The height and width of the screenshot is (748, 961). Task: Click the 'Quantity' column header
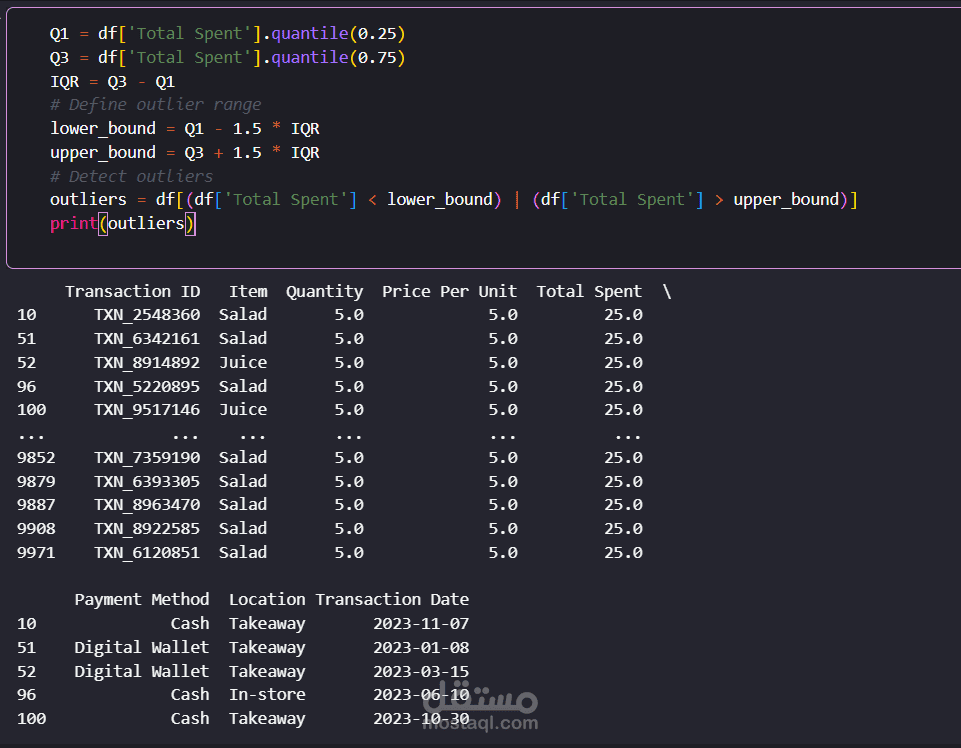[x=324, y=291]
